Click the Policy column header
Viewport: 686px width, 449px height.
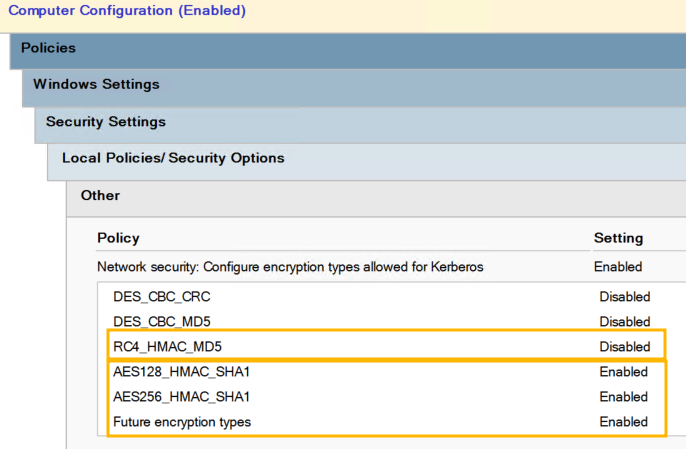(x=118, y=238)
